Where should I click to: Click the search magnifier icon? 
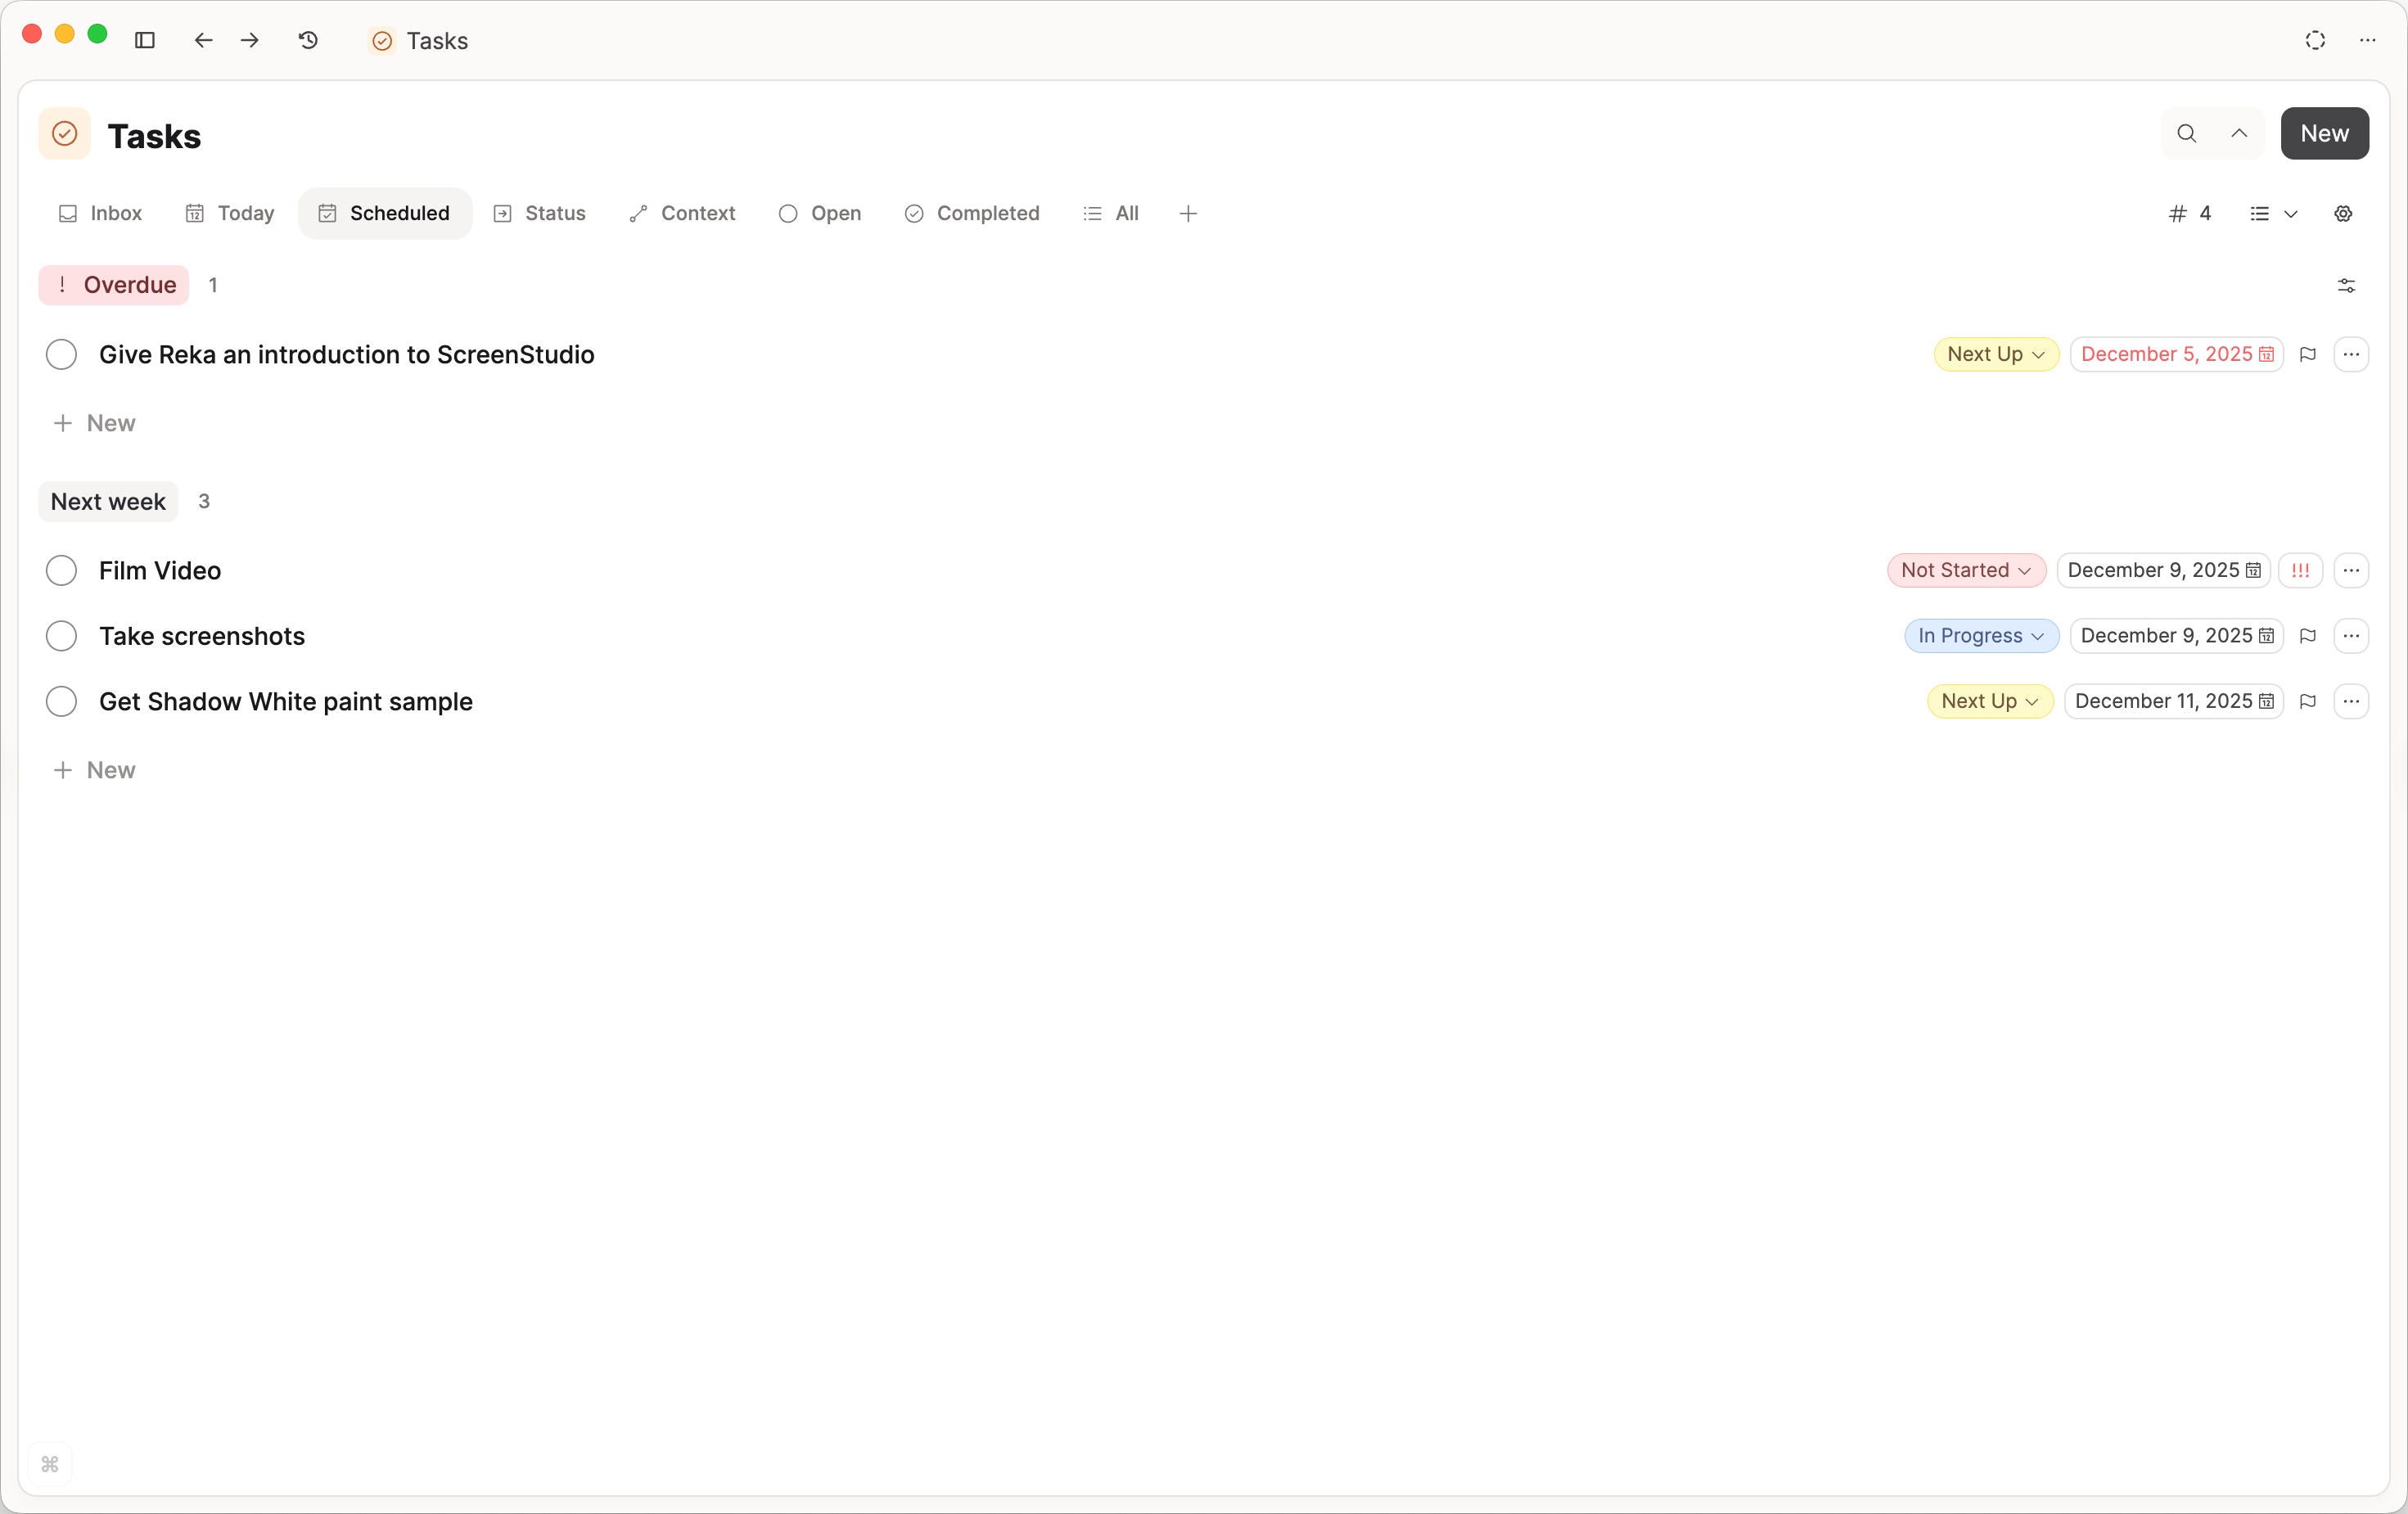pos(2186,133)
